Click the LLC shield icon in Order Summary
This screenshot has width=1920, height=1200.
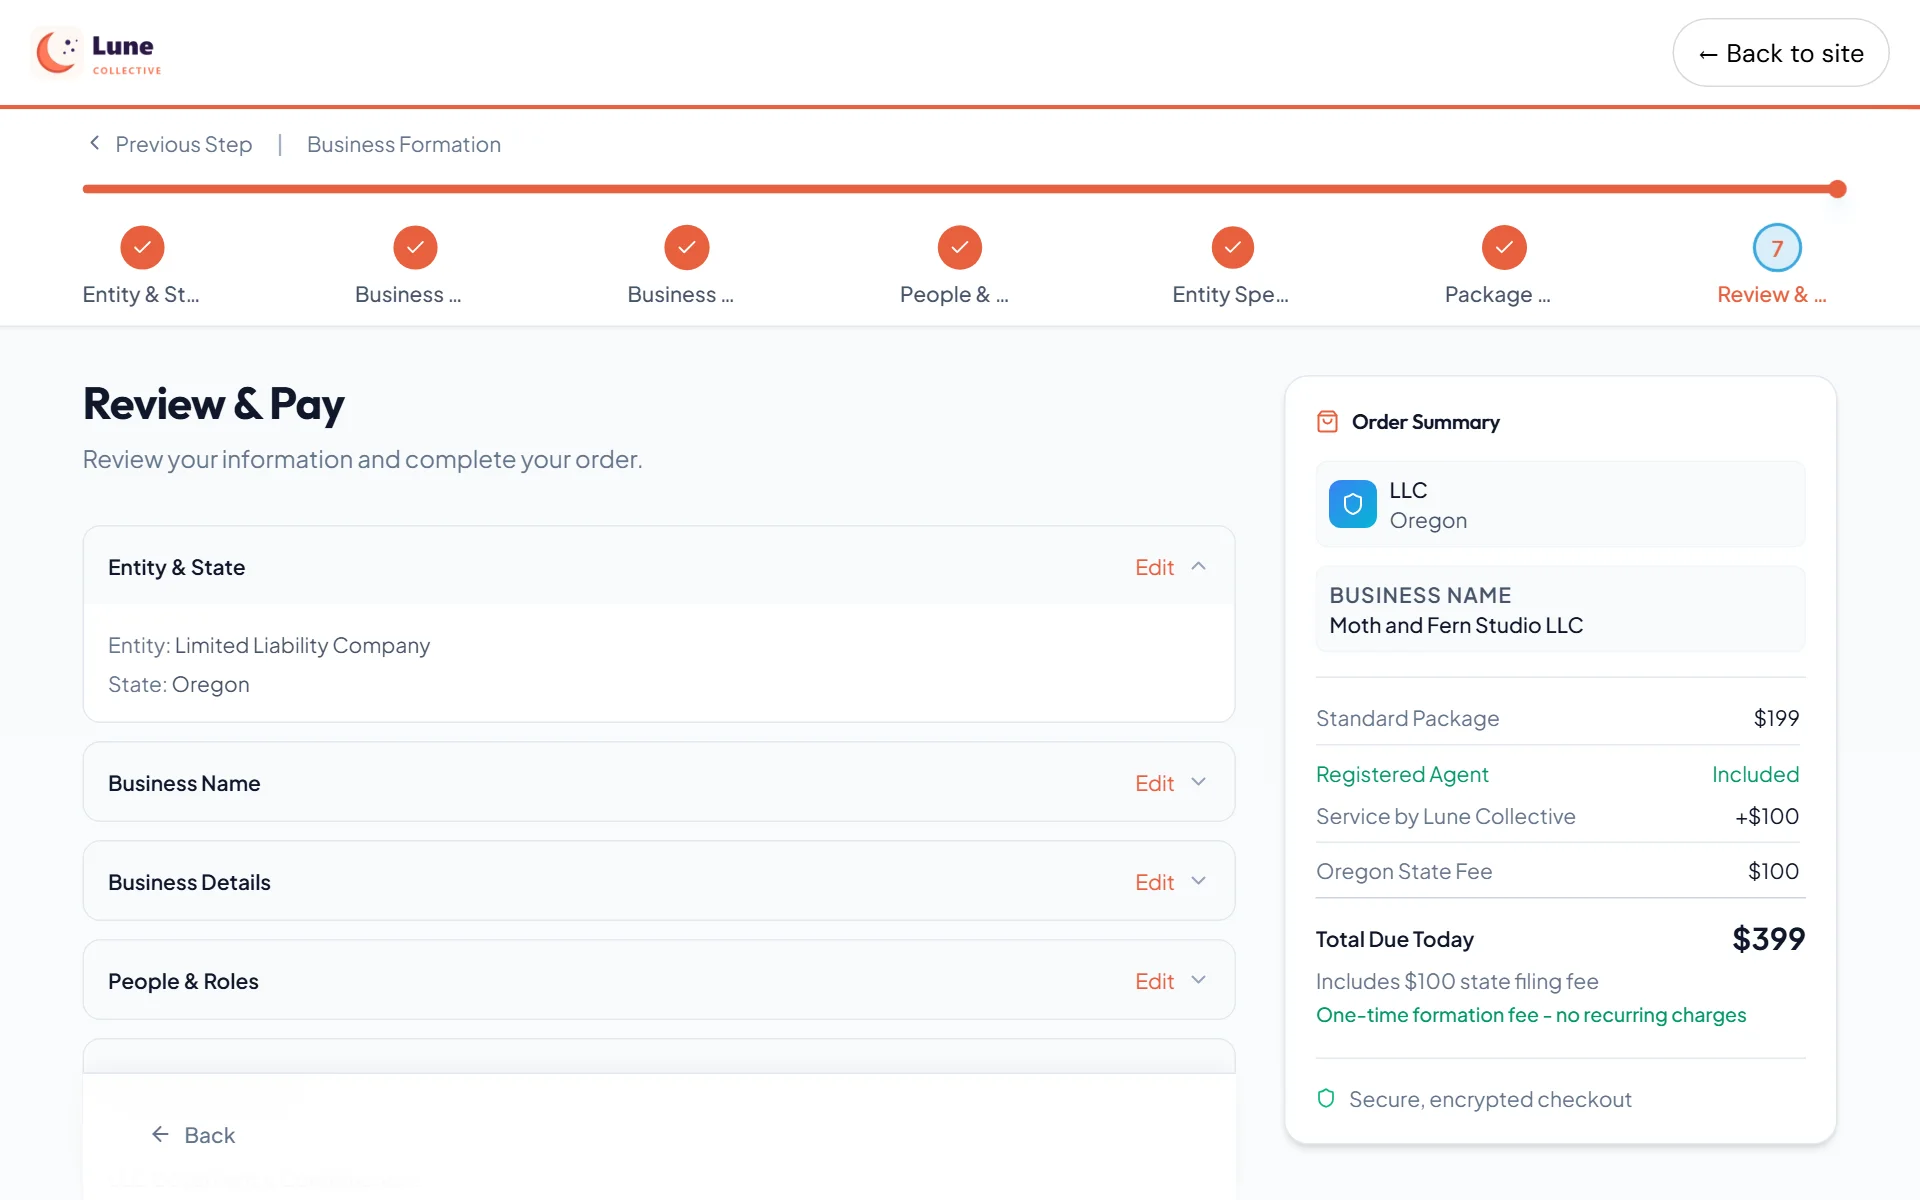click(1352, 504)
